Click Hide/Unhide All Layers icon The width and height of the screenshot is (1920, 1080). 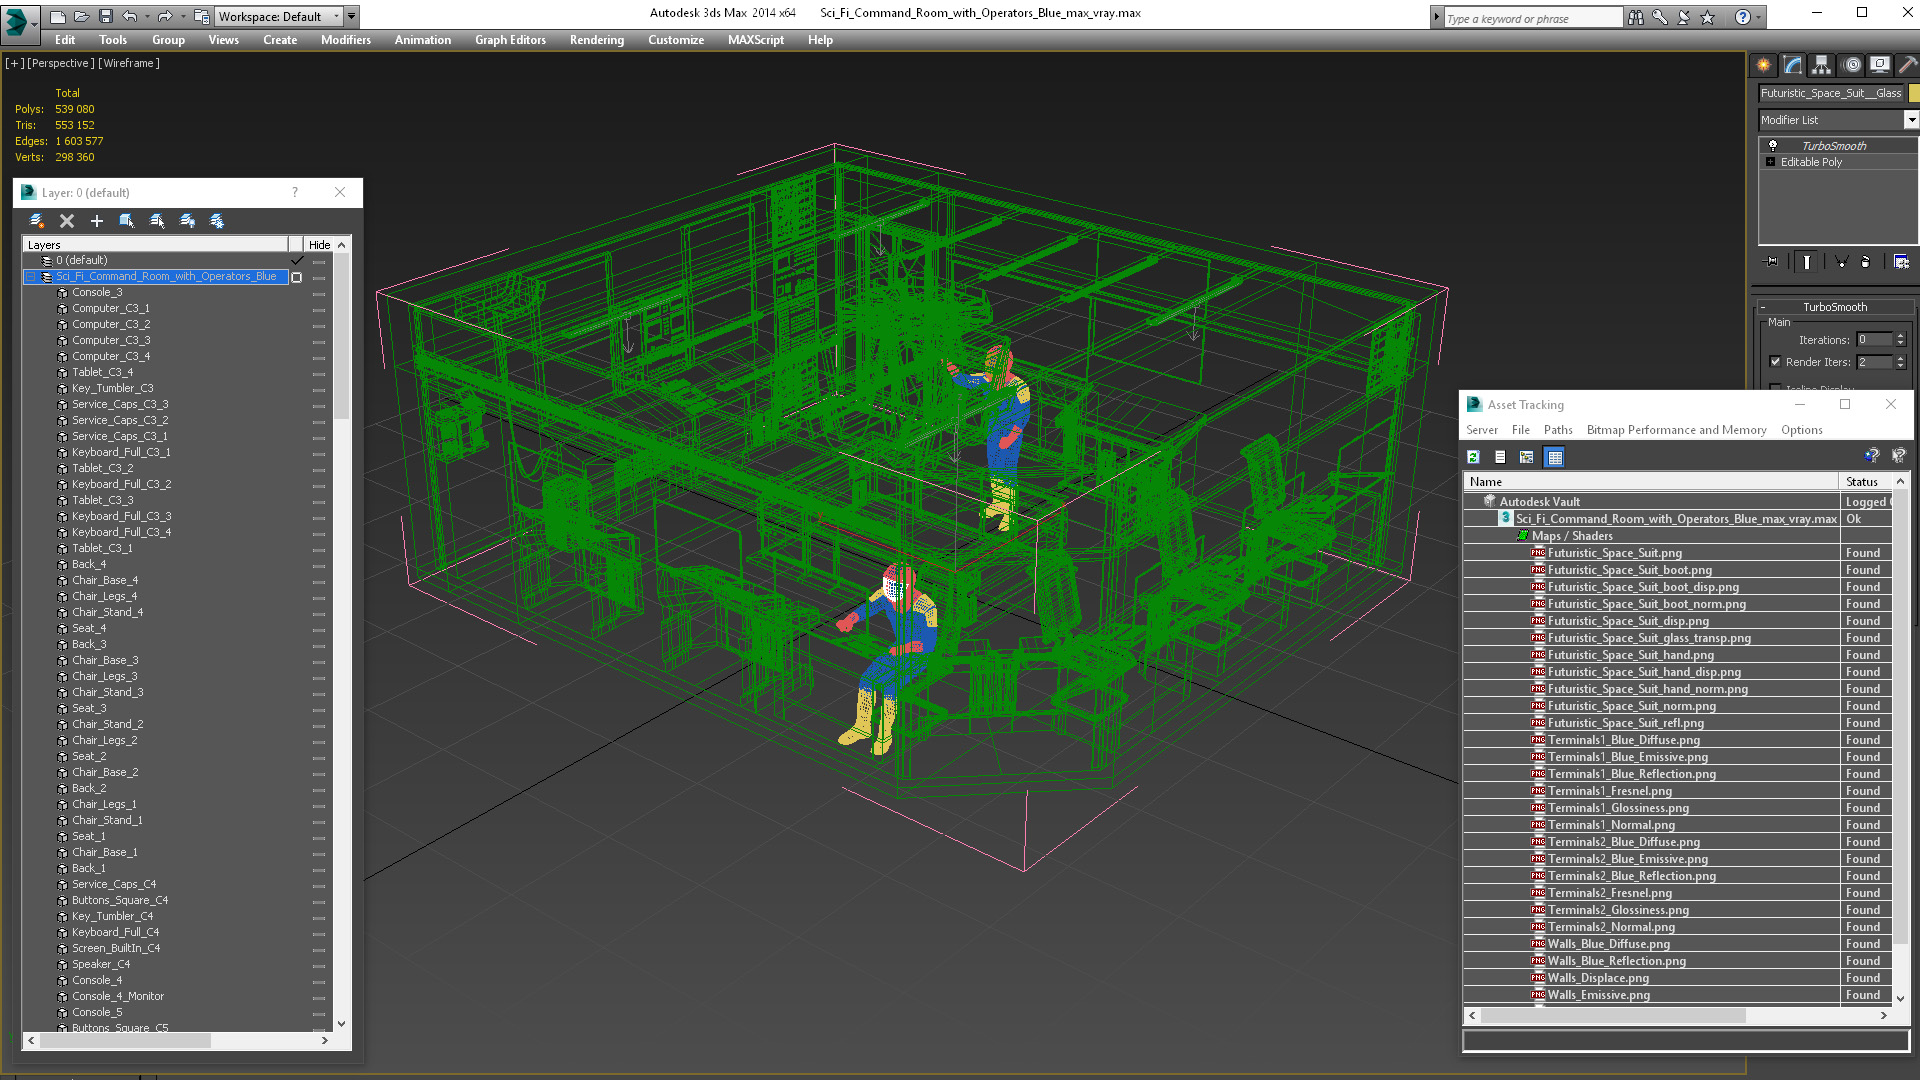[x=187, y=221]
